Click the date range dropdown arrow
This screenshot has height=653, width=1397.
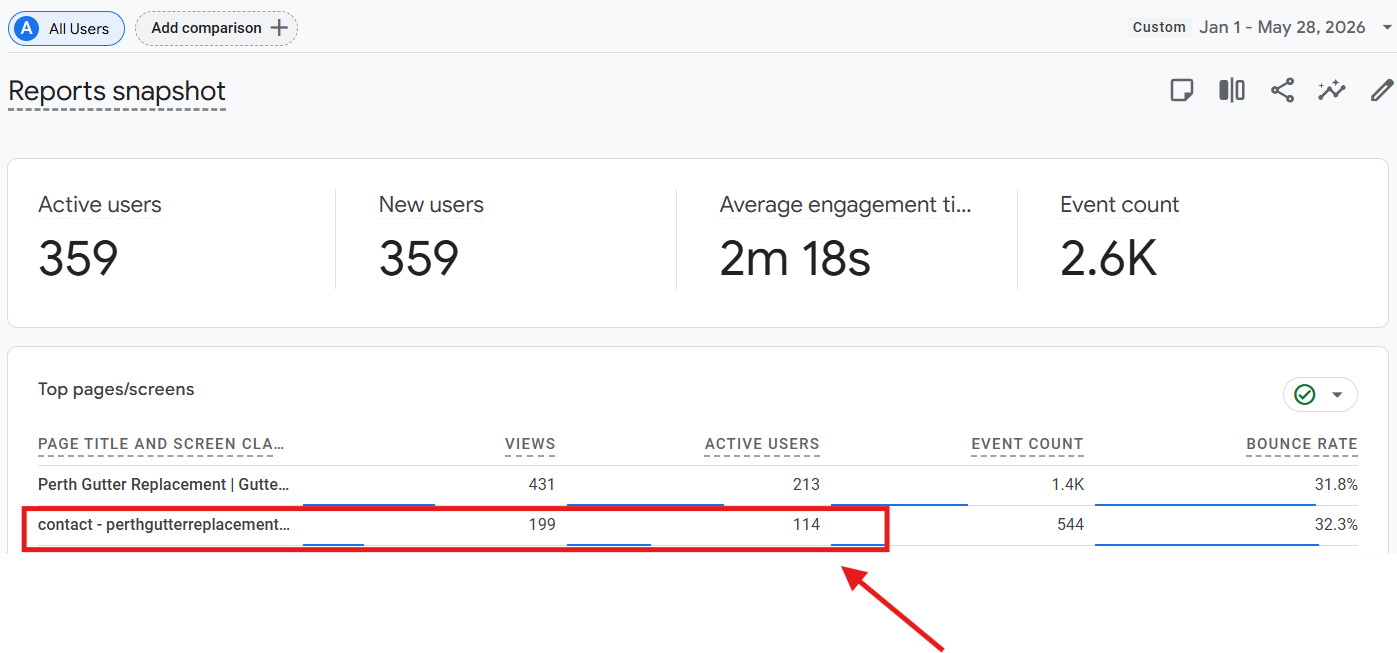coord(1386,28)
